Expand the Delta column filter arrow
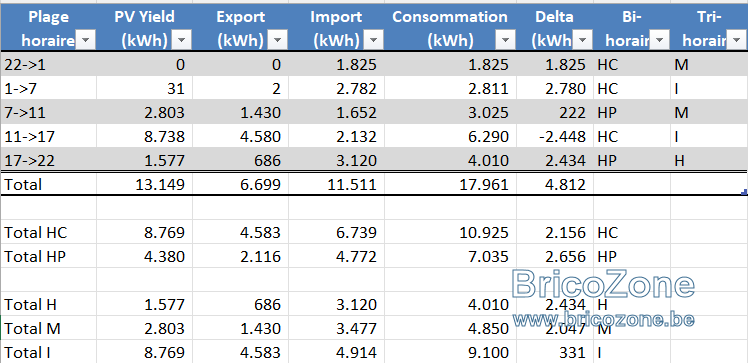The width and height of the screenshot is (748, 363). [583, 41]
